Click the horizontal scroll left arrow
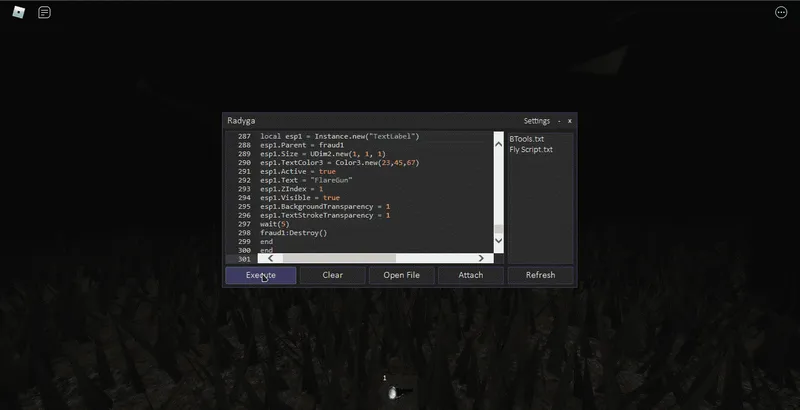800x410 pixels. pos(271,258)
